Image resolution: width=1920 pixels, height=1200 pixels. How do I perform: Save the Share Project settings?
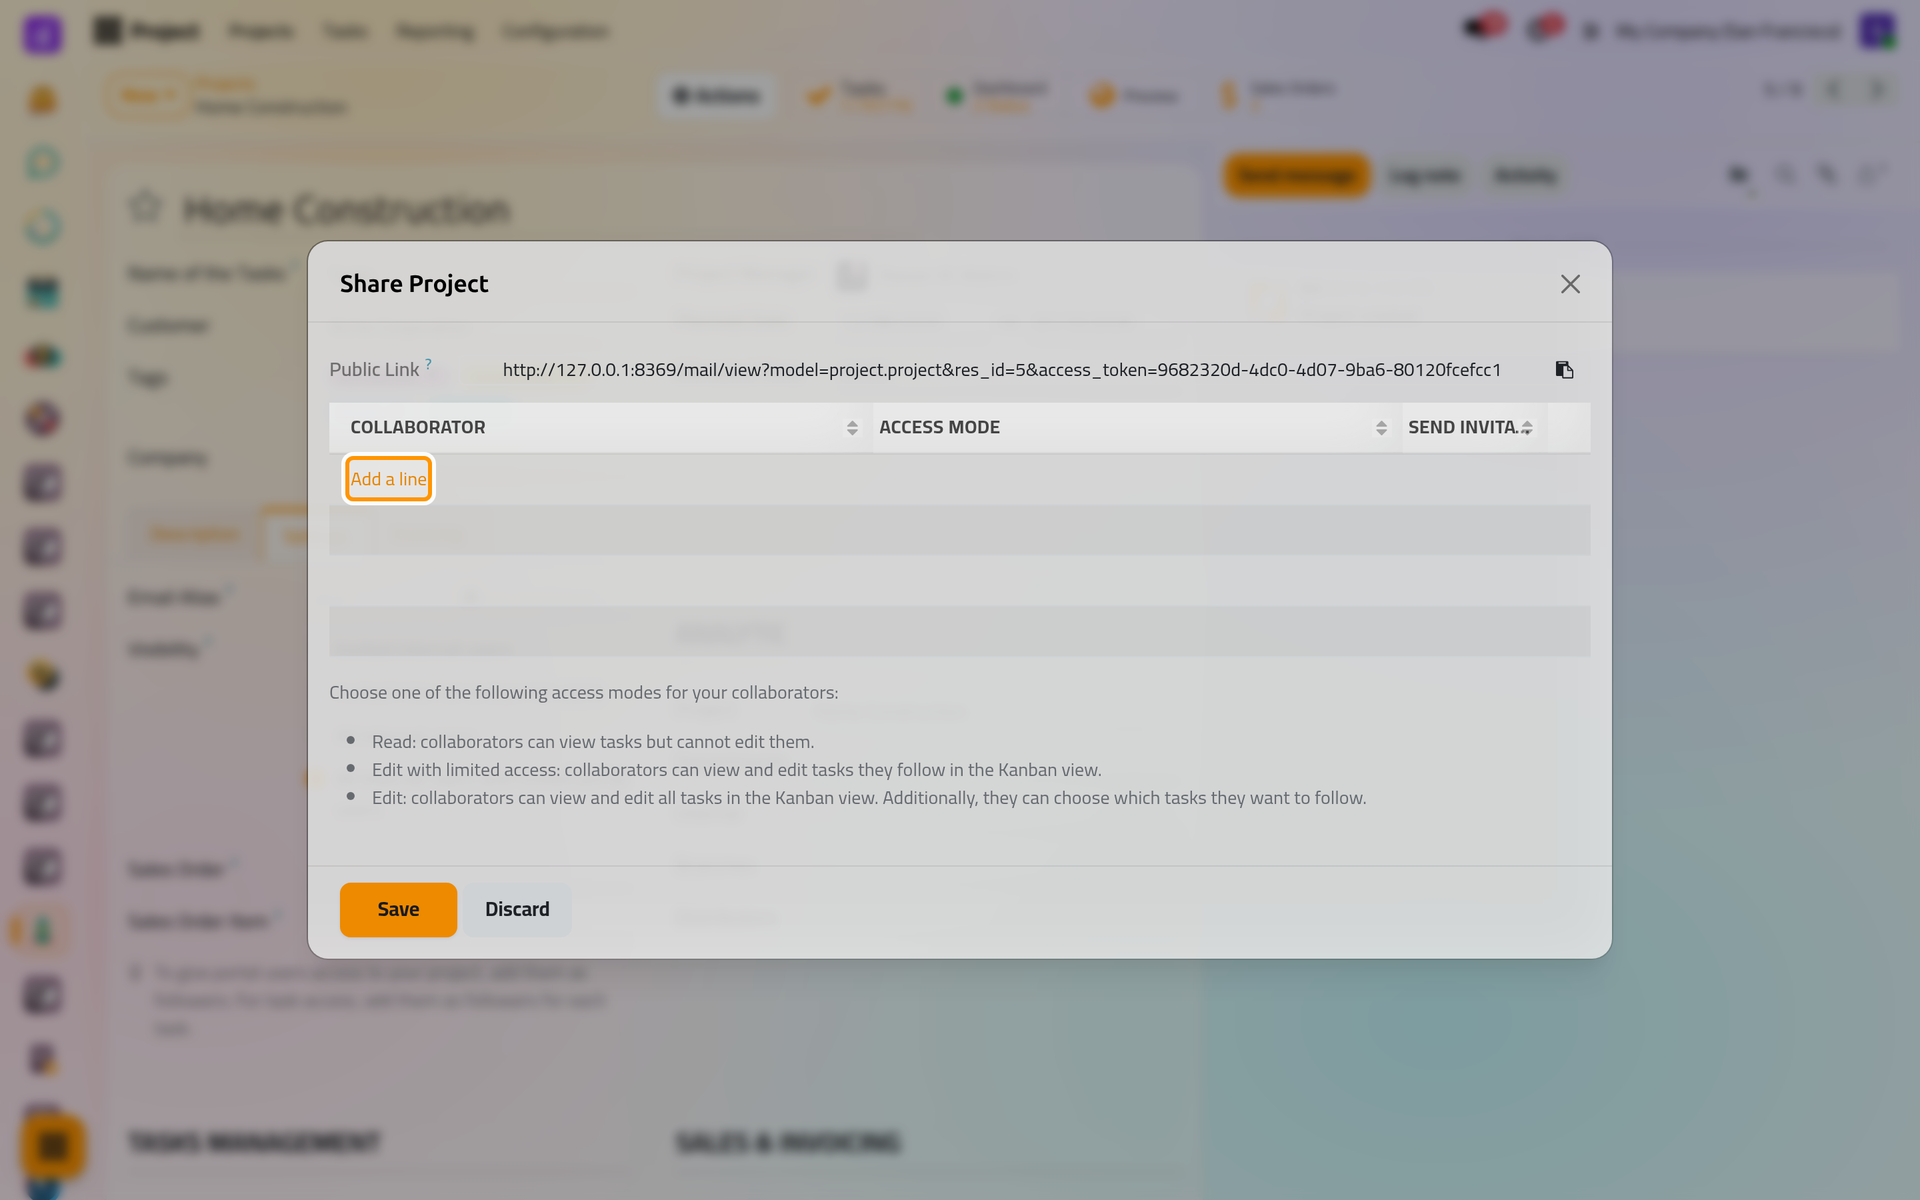tap(398, 909)
